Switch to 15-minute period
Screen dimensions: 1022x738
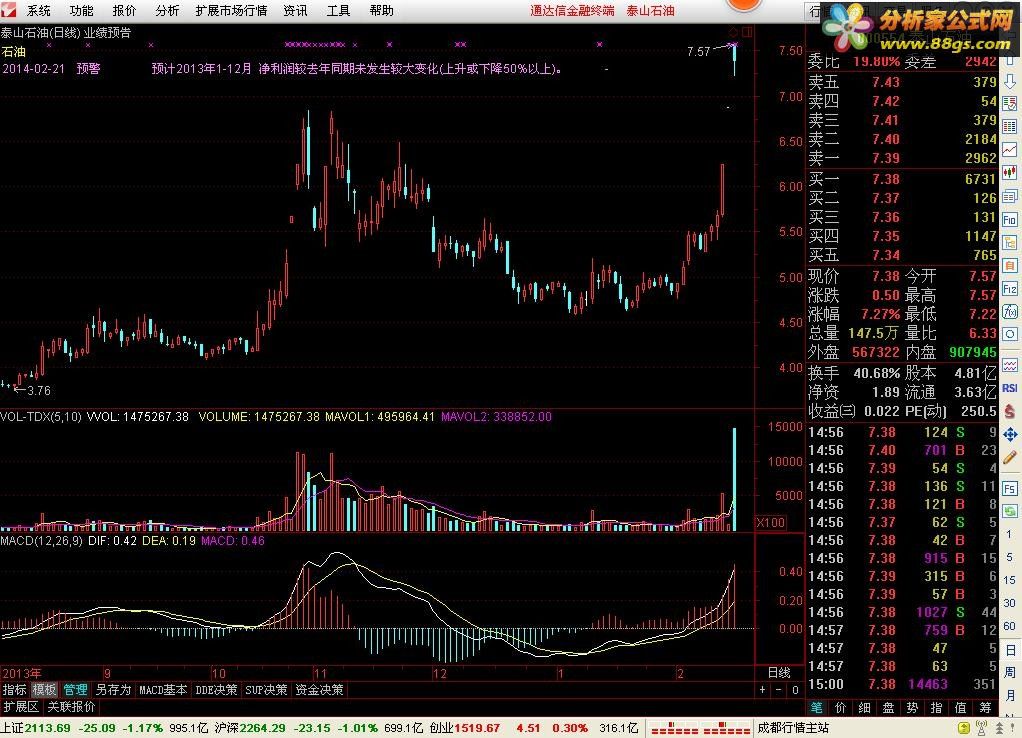point(1010,580)
